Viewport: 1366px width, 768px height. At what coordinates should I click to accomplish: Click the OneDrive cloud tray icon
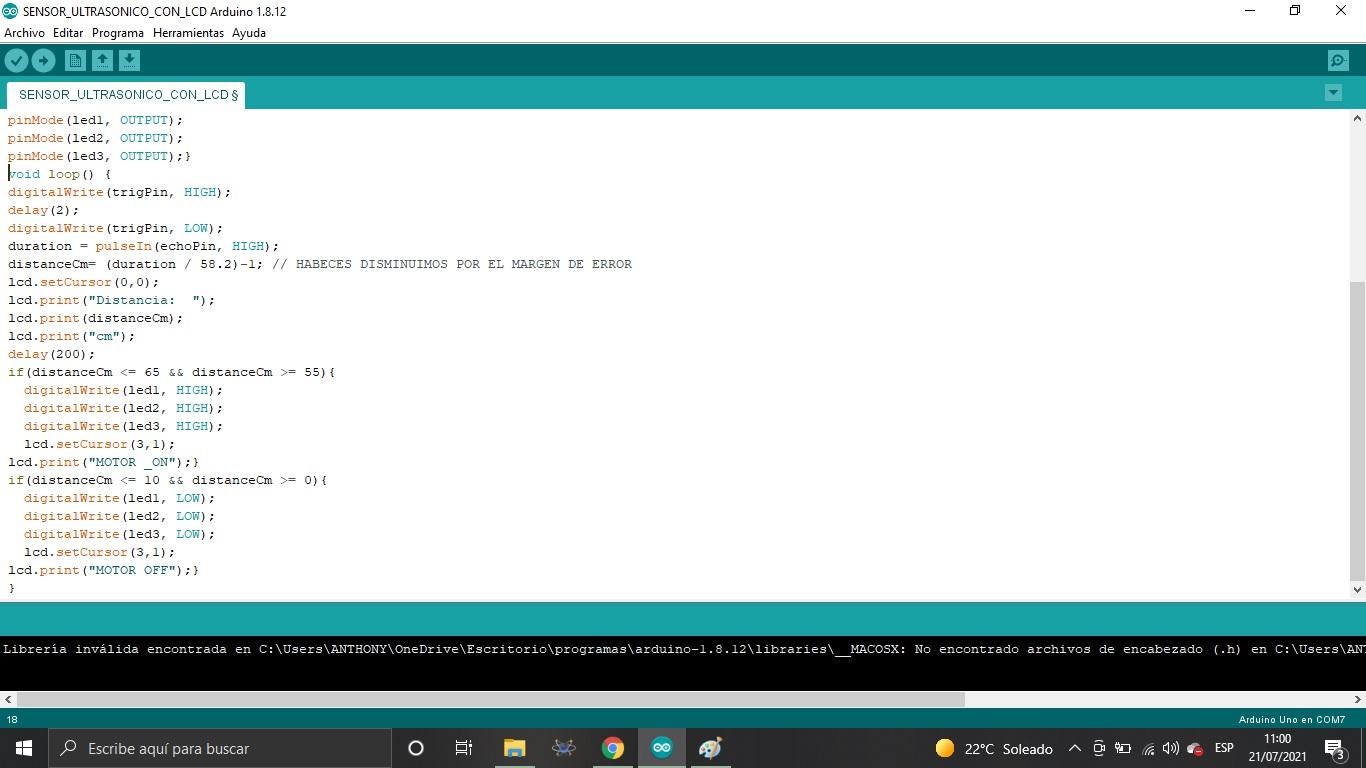point(1194,748)
